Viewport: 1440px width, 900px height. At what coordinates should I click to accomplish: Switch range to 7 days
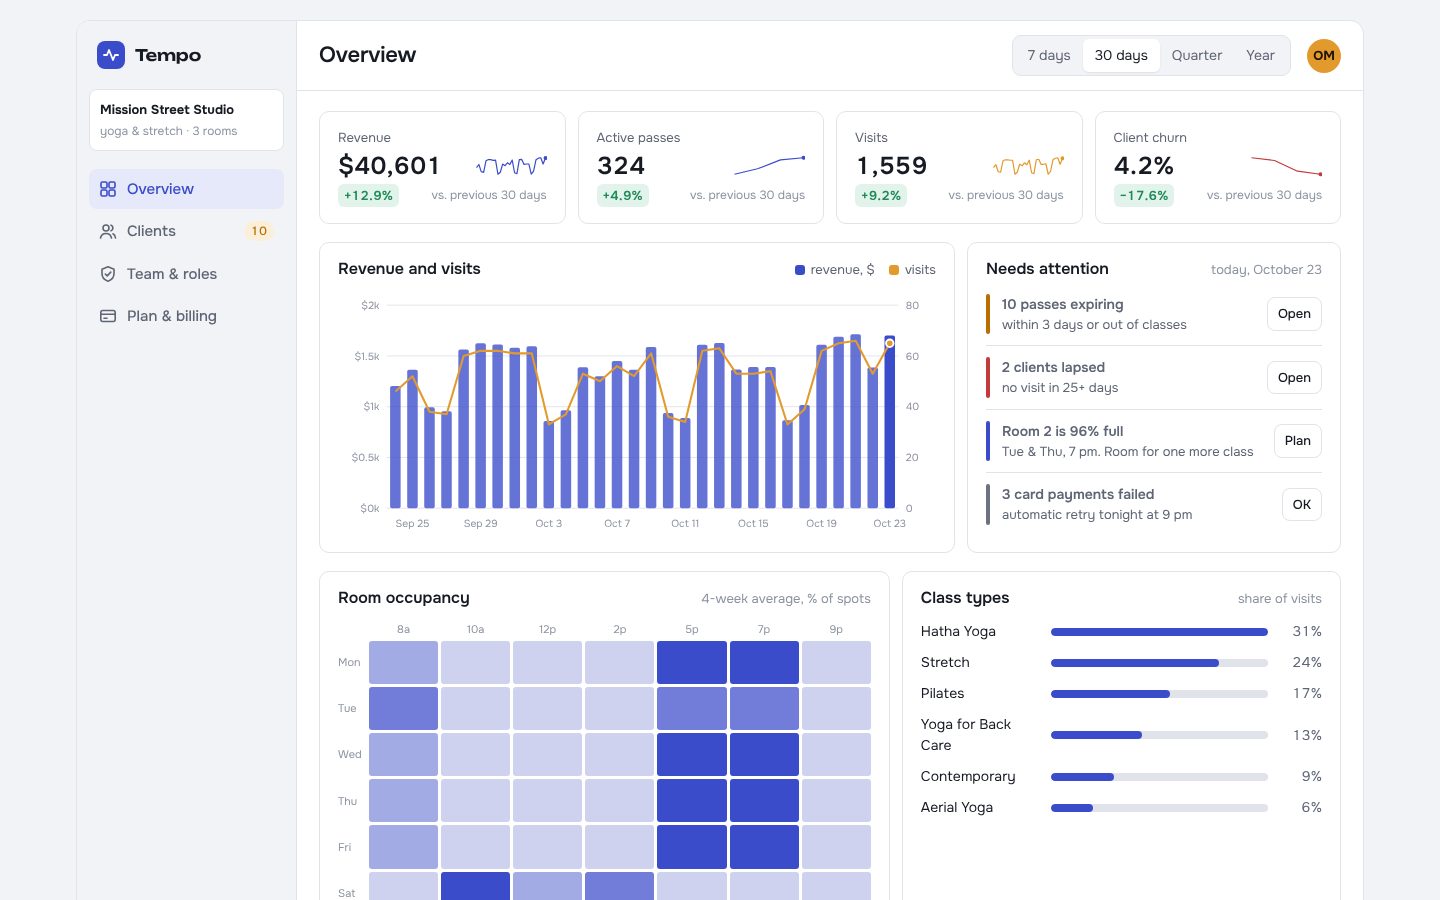(1049, 56)
